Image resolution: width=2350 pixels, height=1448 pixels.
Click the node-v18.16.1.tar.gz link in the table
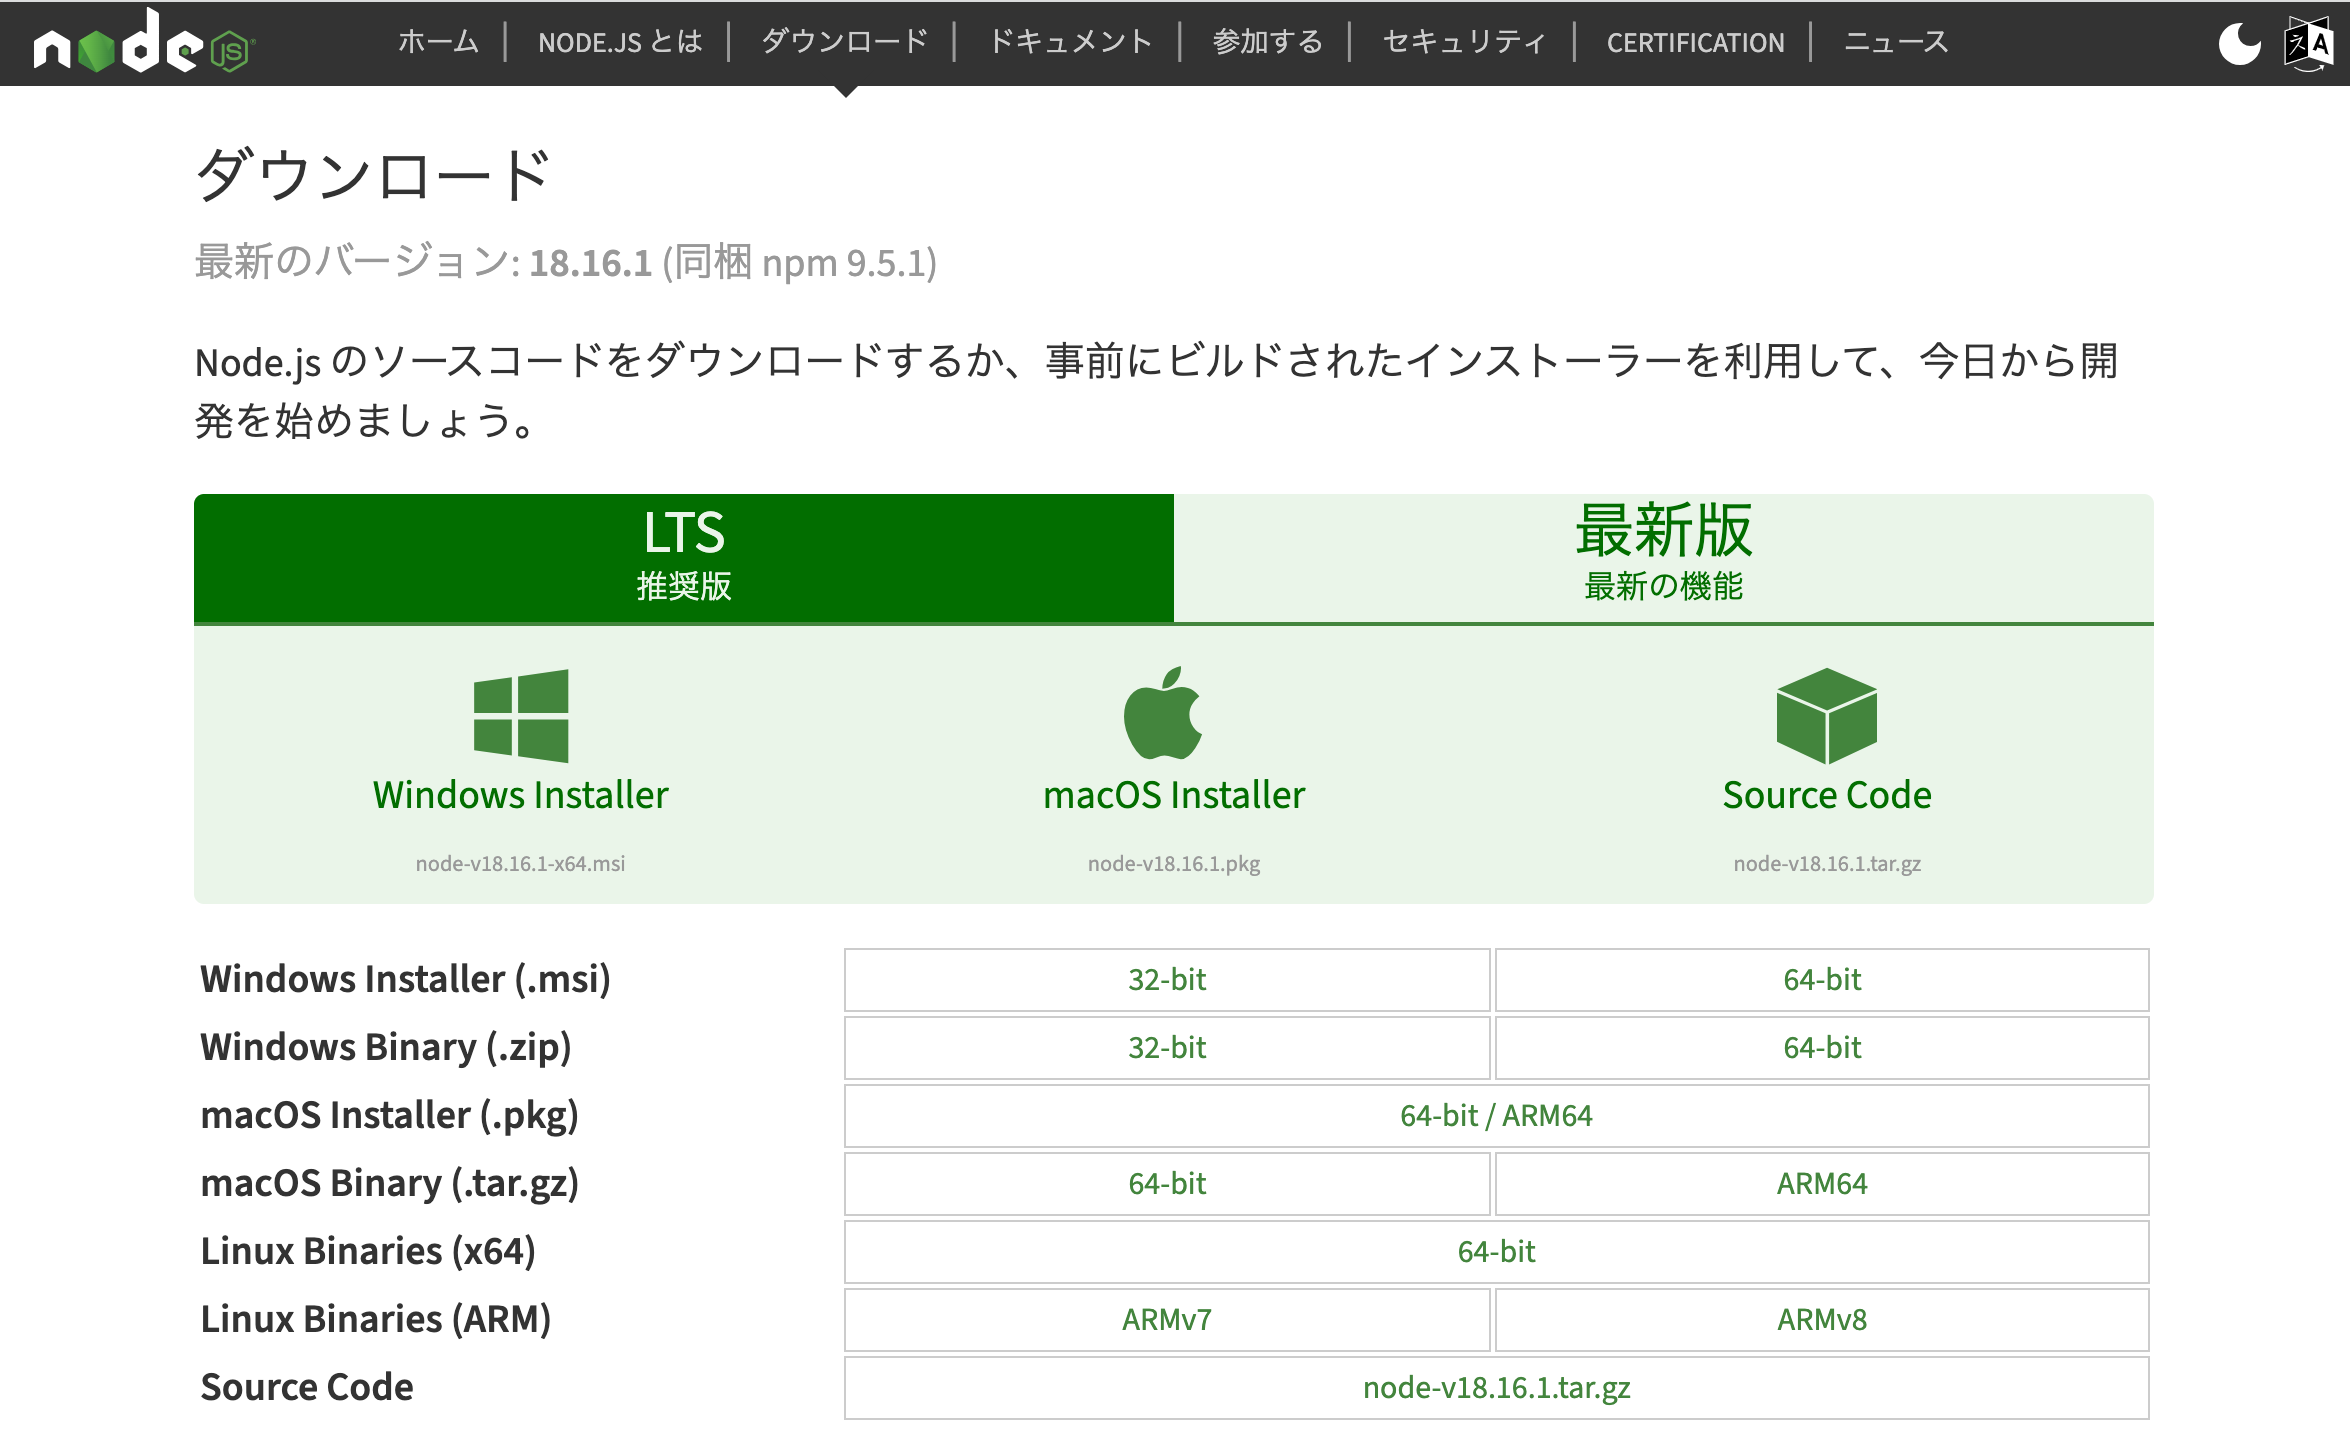(x=1497, y=1388)
